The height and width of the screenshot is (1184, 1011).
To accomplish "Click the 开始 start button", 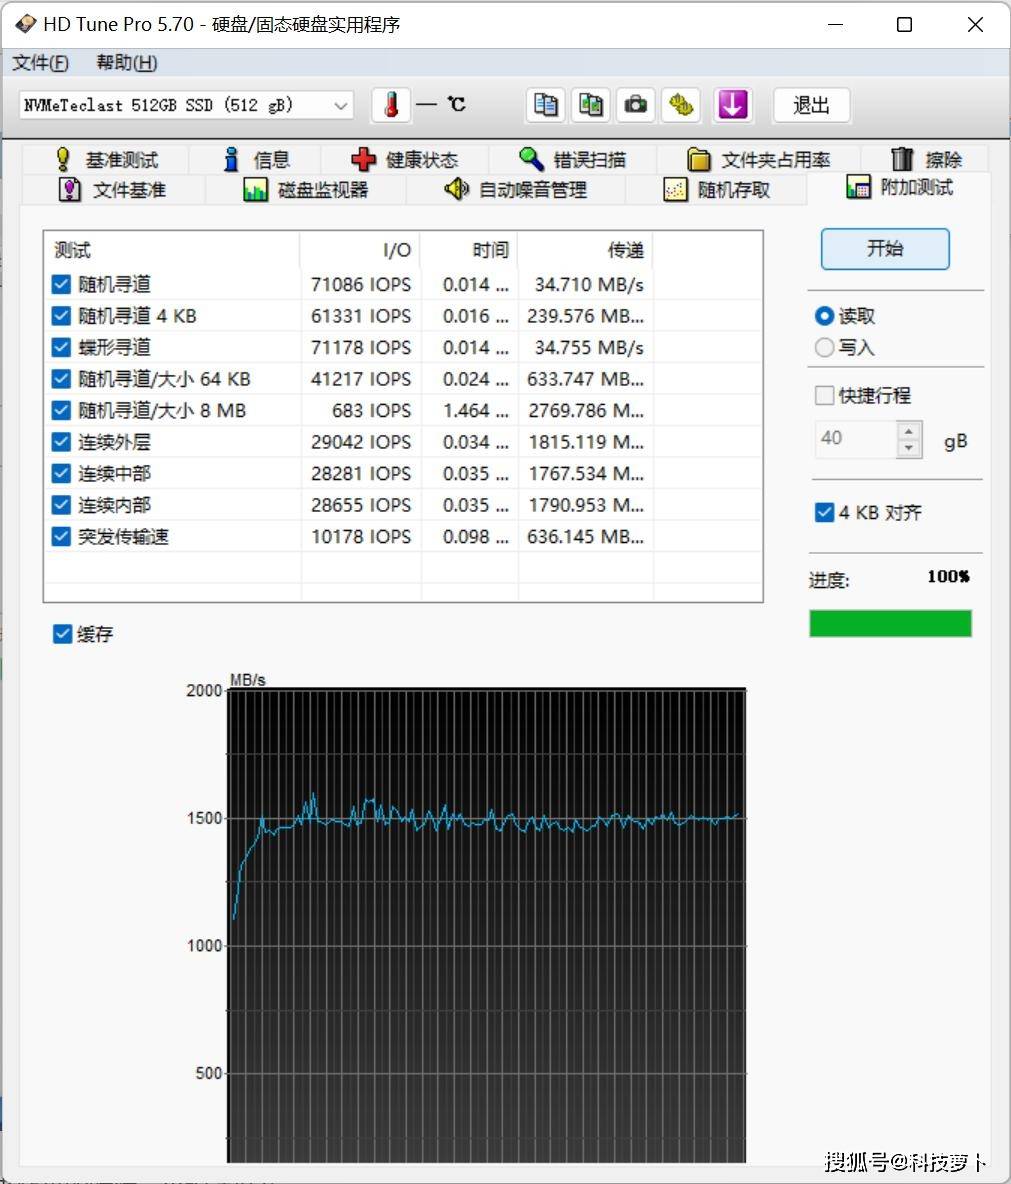I will 885,249.
